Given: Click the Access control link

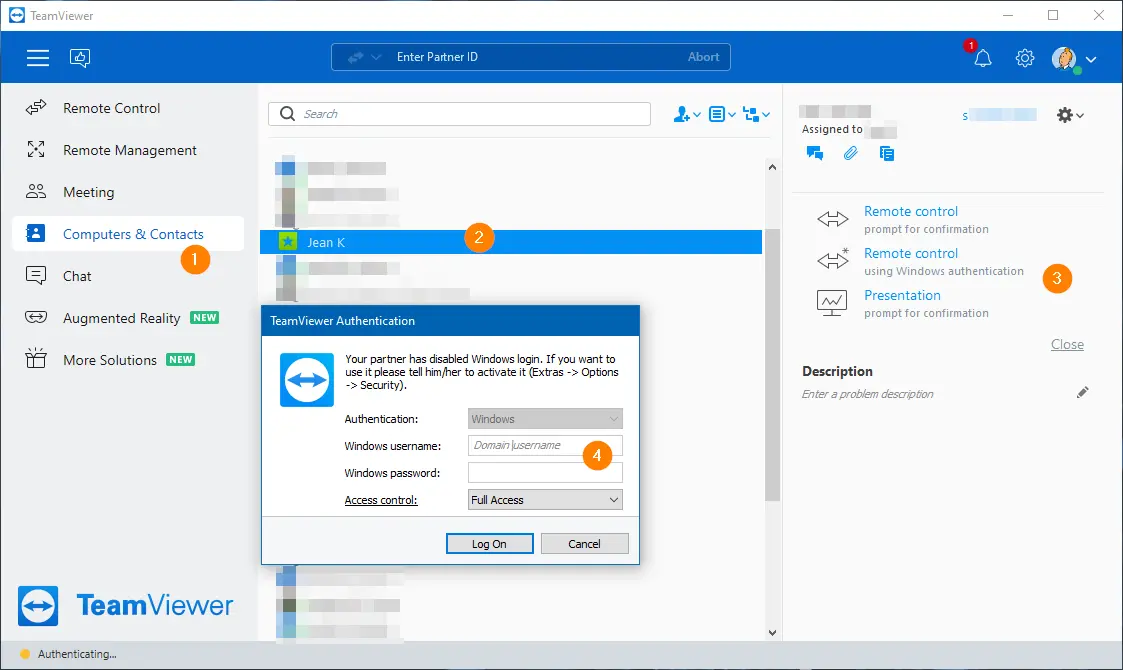Looking at the screenshot, I should 381,500.
